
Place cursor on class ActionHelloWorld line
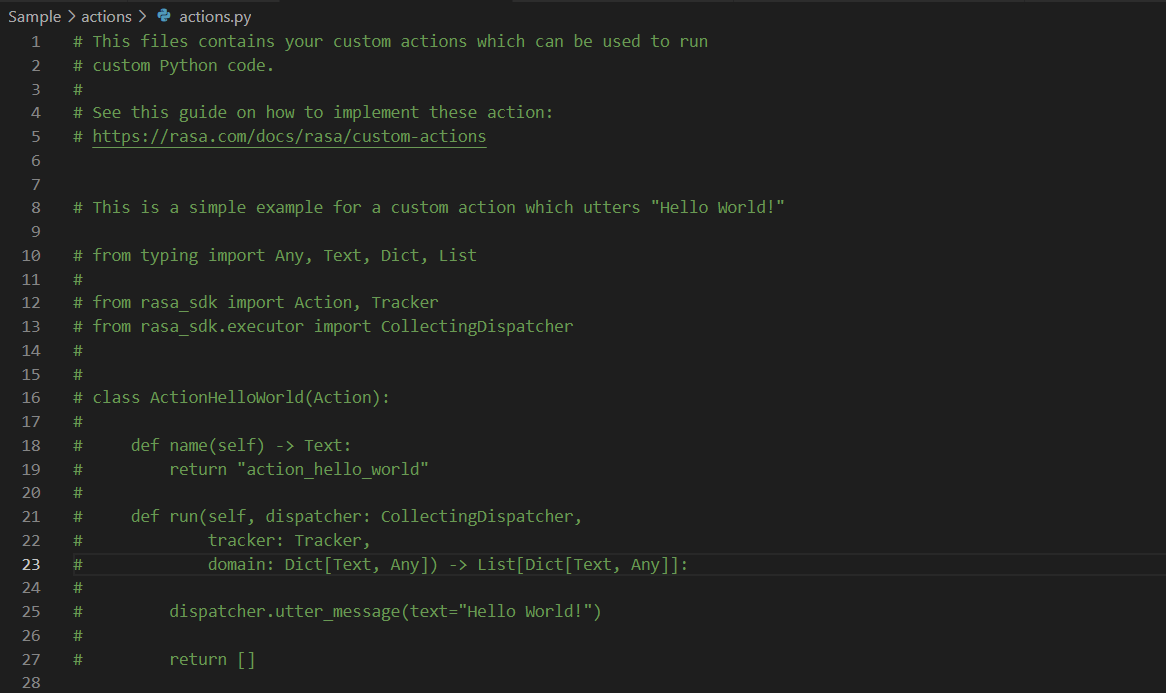click(x=231, y=398)
